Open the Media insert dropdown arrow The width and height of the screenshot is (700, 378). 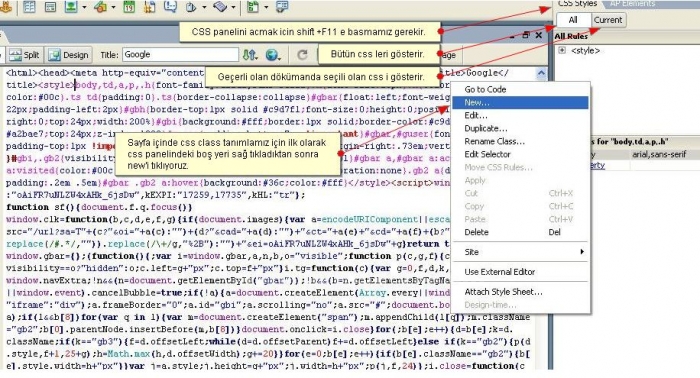[x=113, y=7]
